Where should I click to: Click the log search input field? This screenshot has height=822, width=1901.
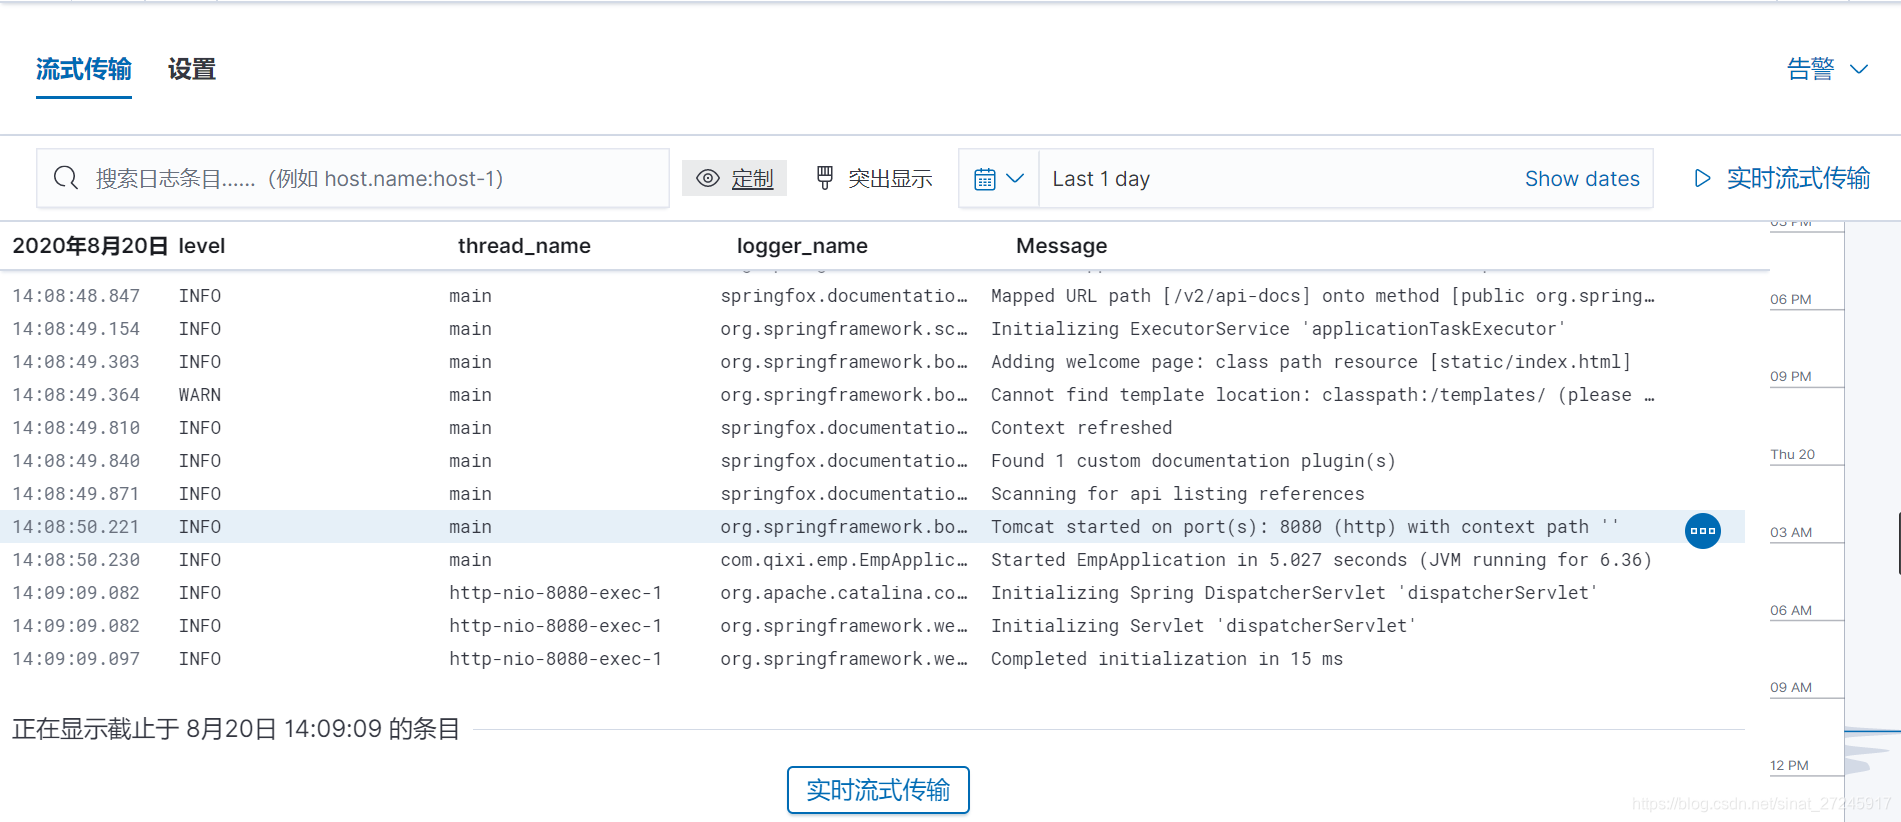coord(353,178)
